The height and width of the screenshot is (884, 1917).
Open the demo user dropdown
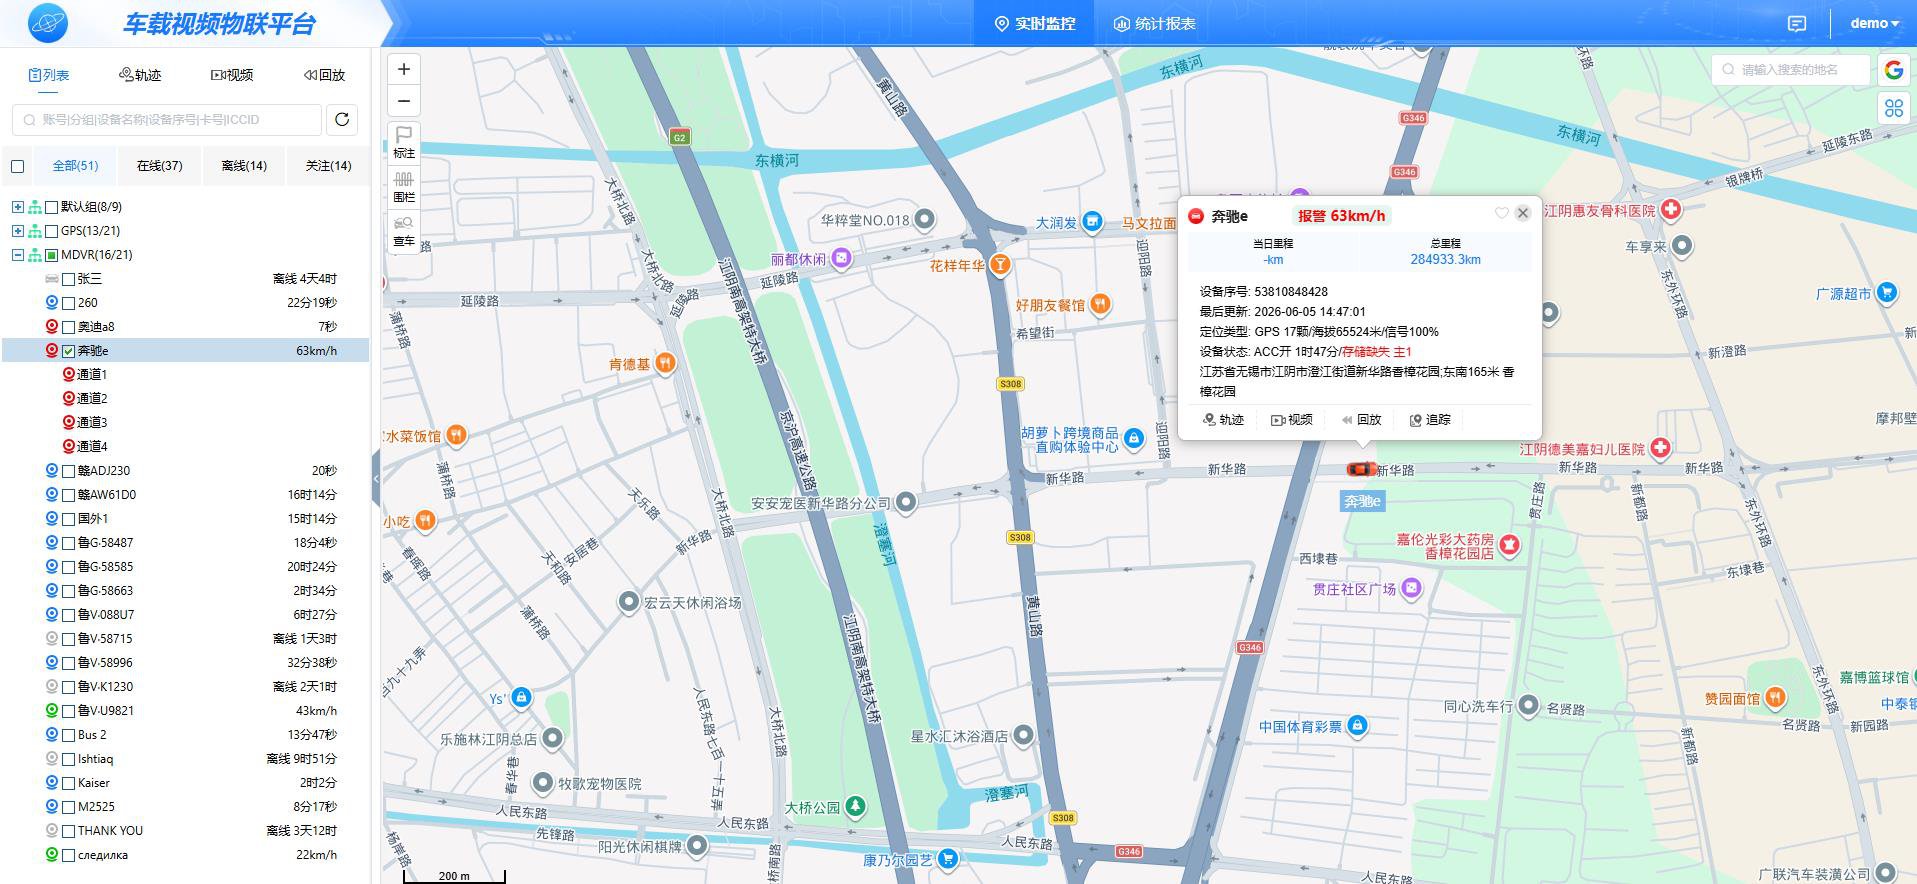[1873, 23]
